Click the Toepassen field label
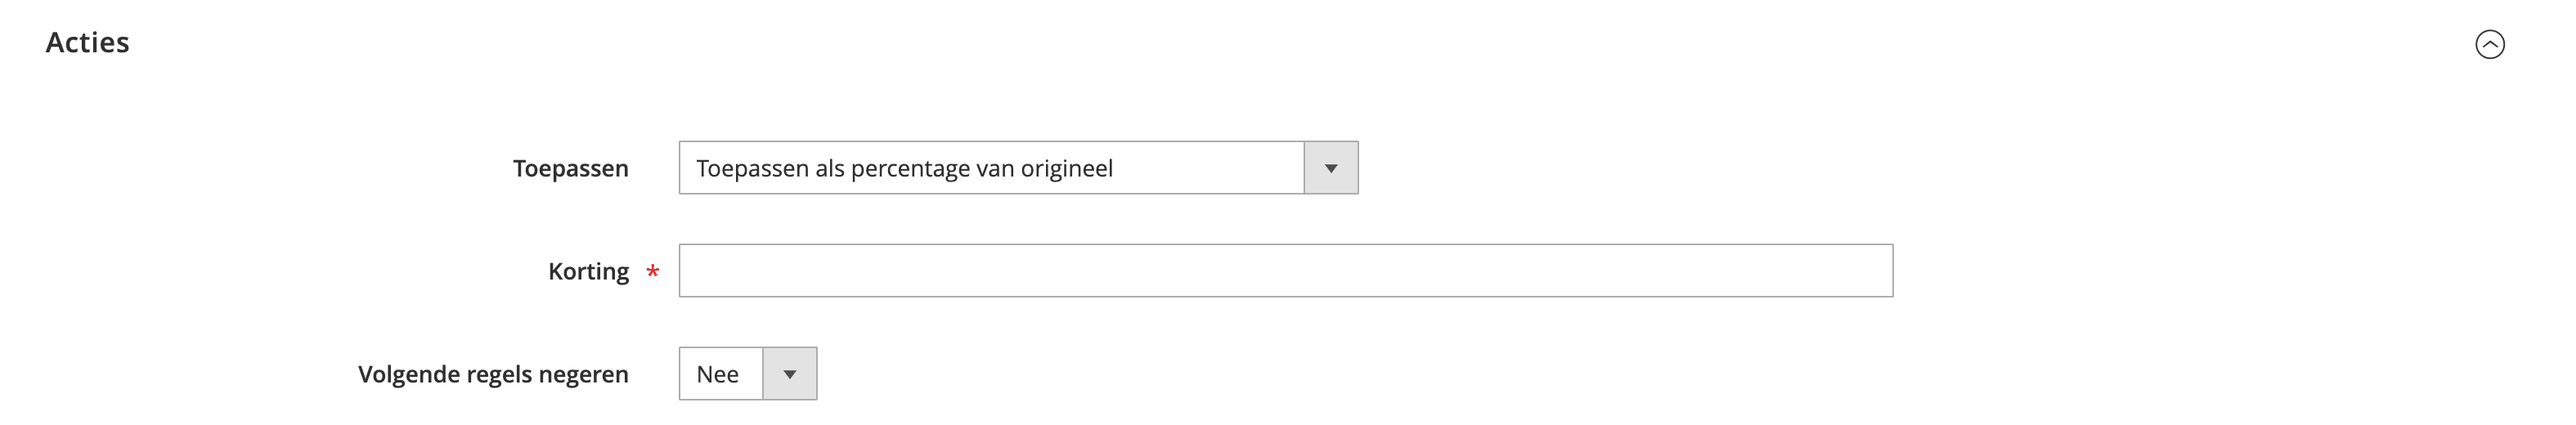Viewport: 2576px width, 425px height. (570, 169)
